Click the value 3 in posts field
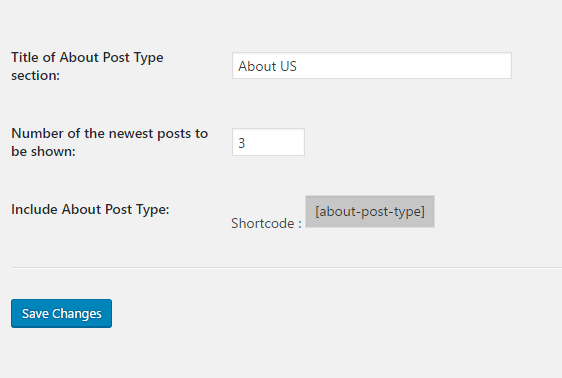The image size is (562, 378). pyautogui.click(x=242, y=143)
